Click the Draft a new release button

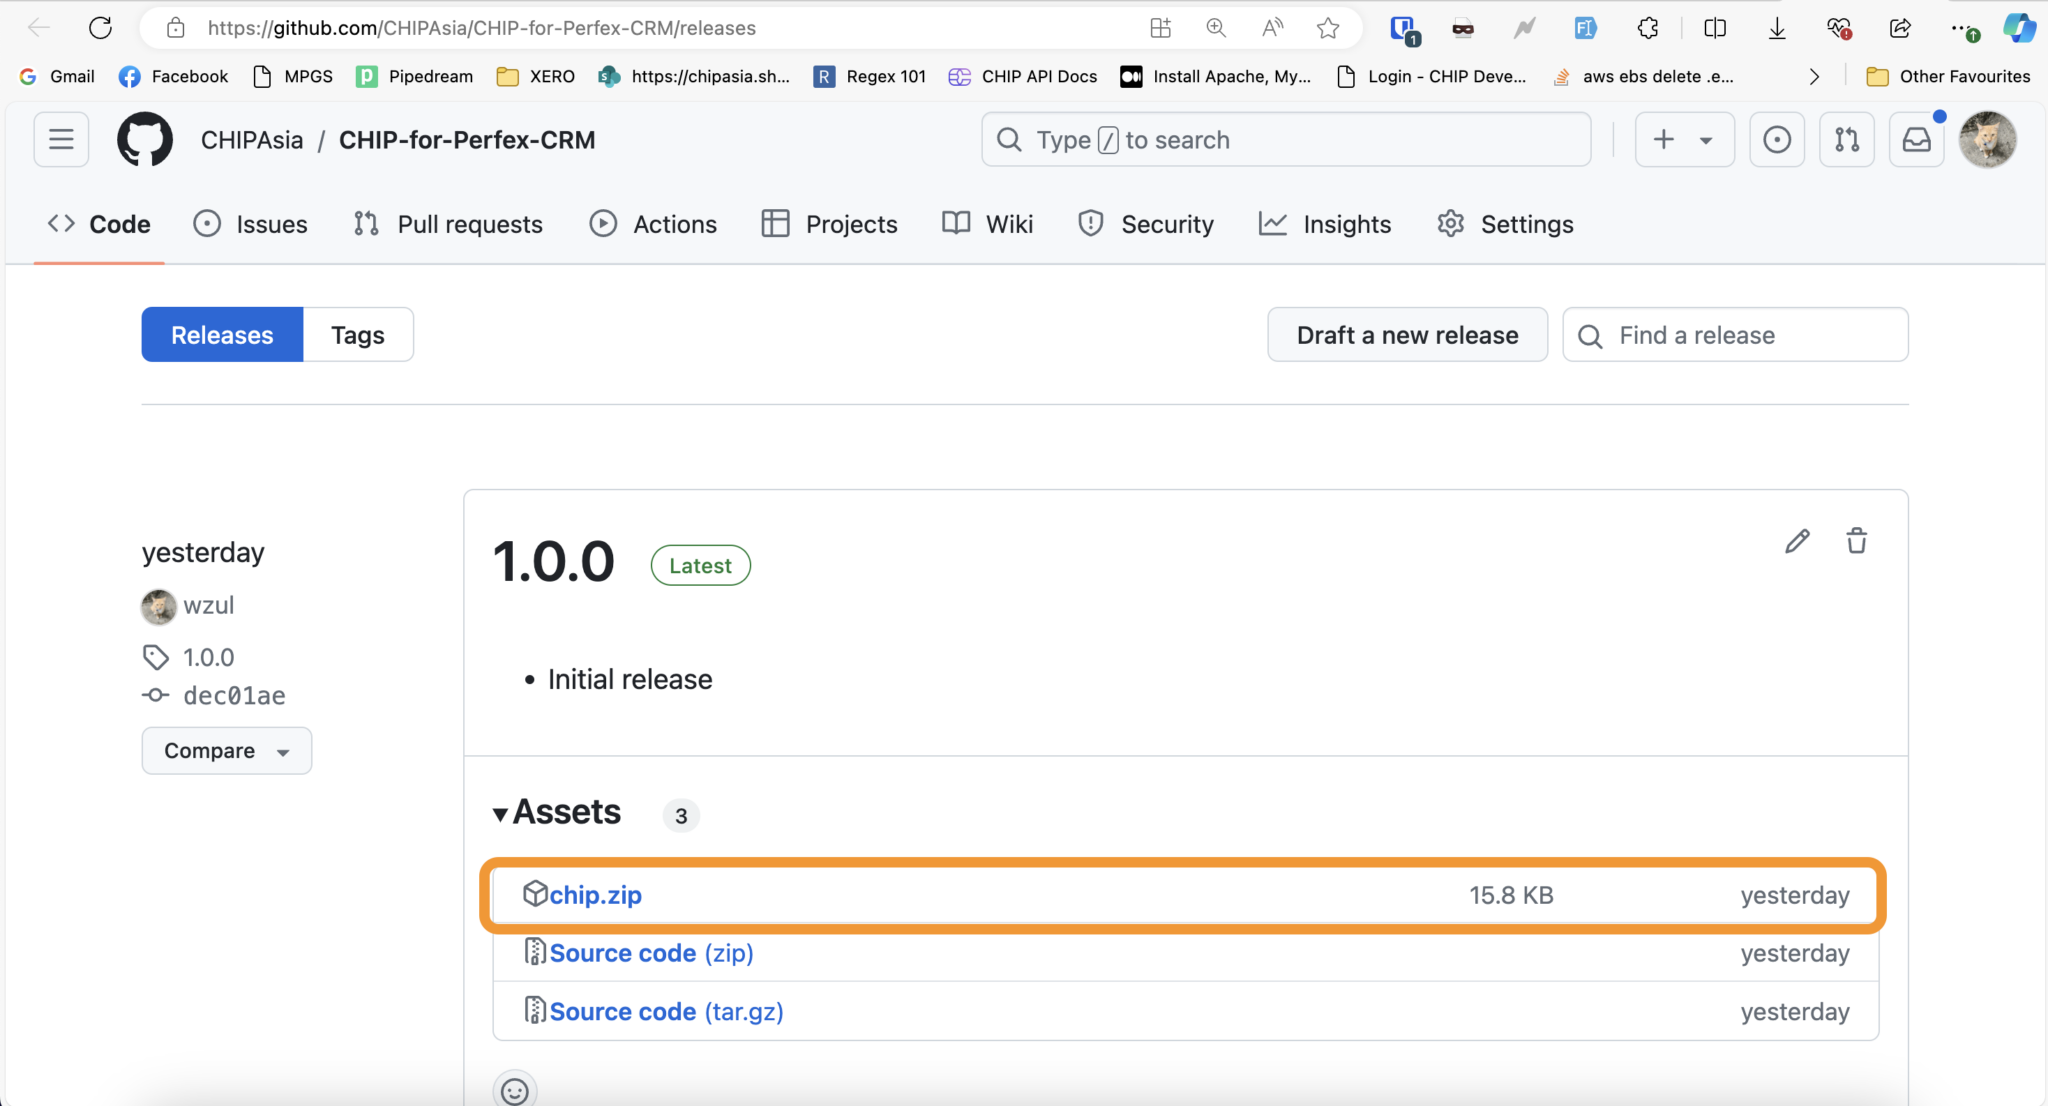[1406, 334]
